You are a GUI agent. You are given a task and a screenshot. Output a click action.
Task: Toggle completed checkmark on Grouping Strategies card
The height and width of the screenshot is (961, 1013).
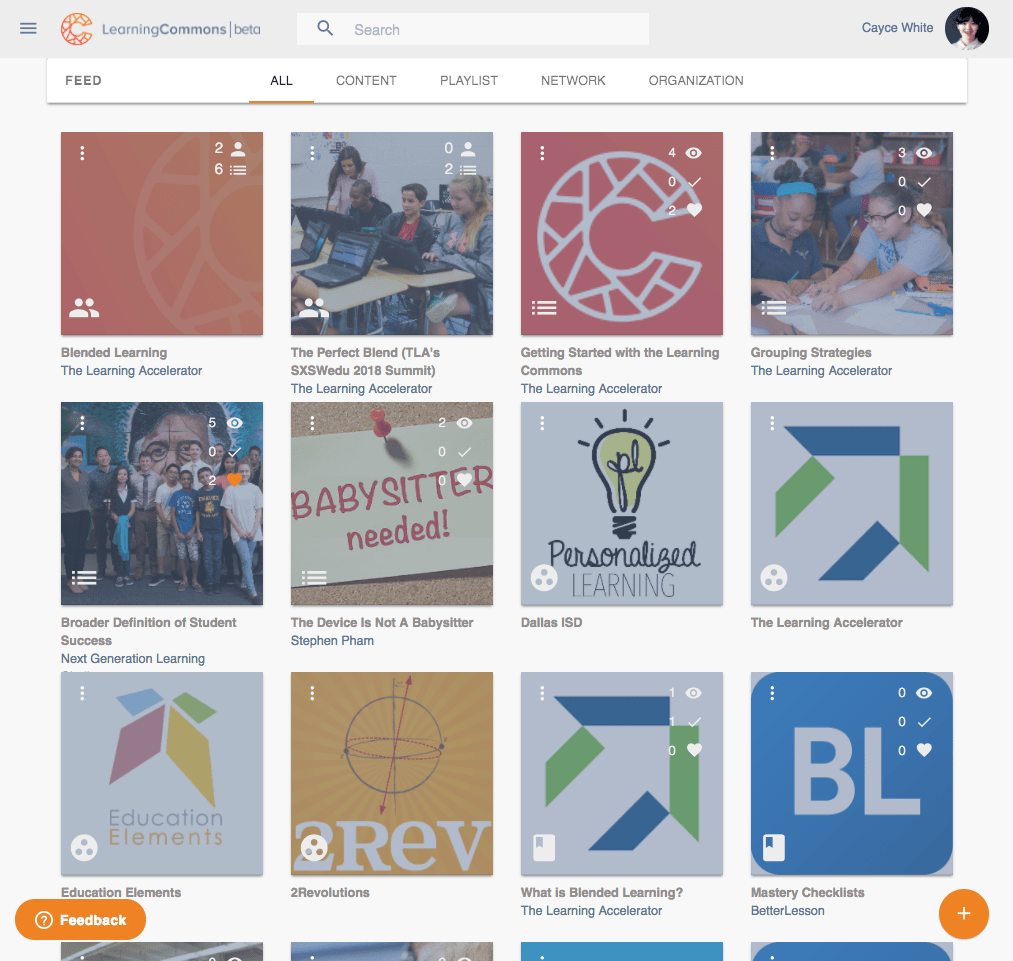pyautogui.click(x=924, y=181)
